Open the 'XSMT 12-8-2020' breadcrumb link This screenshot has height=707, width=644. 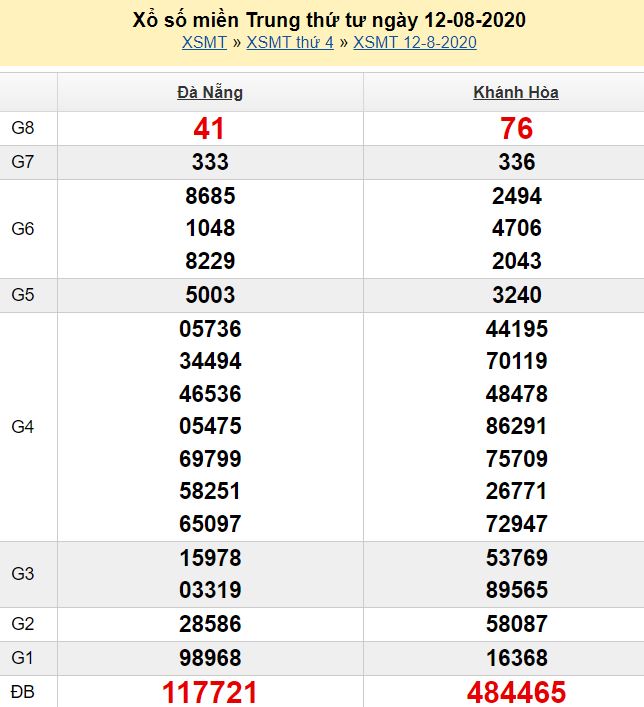pos(414,42)
